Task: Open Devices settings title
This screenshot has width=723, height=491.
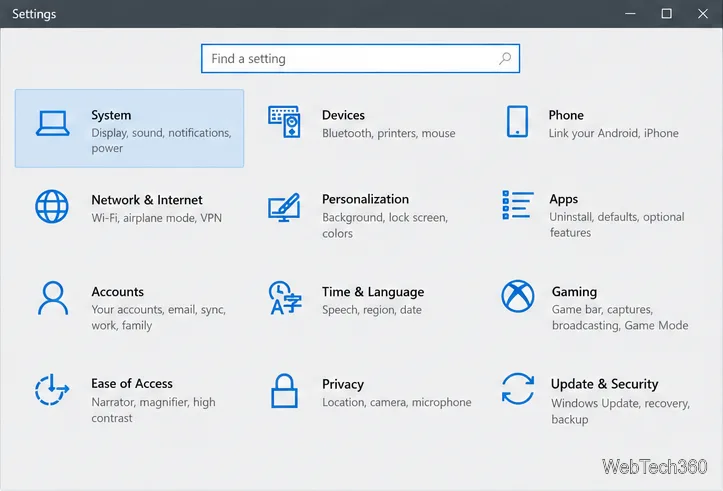Action: tap(343, 115)
